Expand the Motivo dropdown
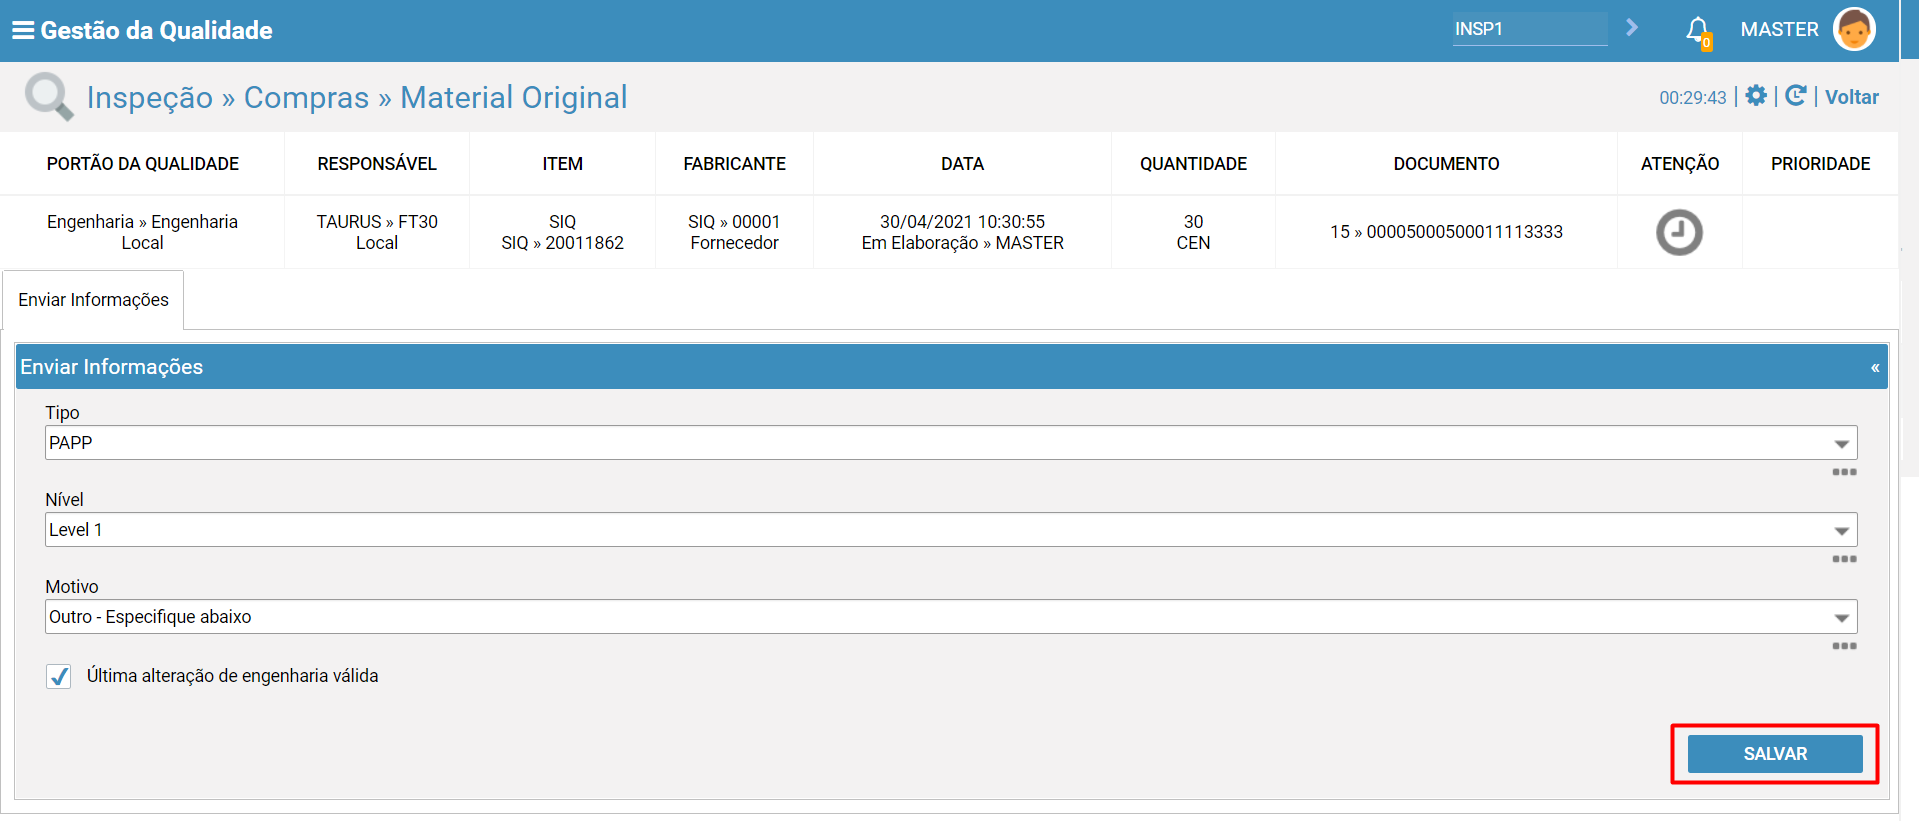Image resolution: width=1921 pixels, height=821 pixels. point(1841,618)
